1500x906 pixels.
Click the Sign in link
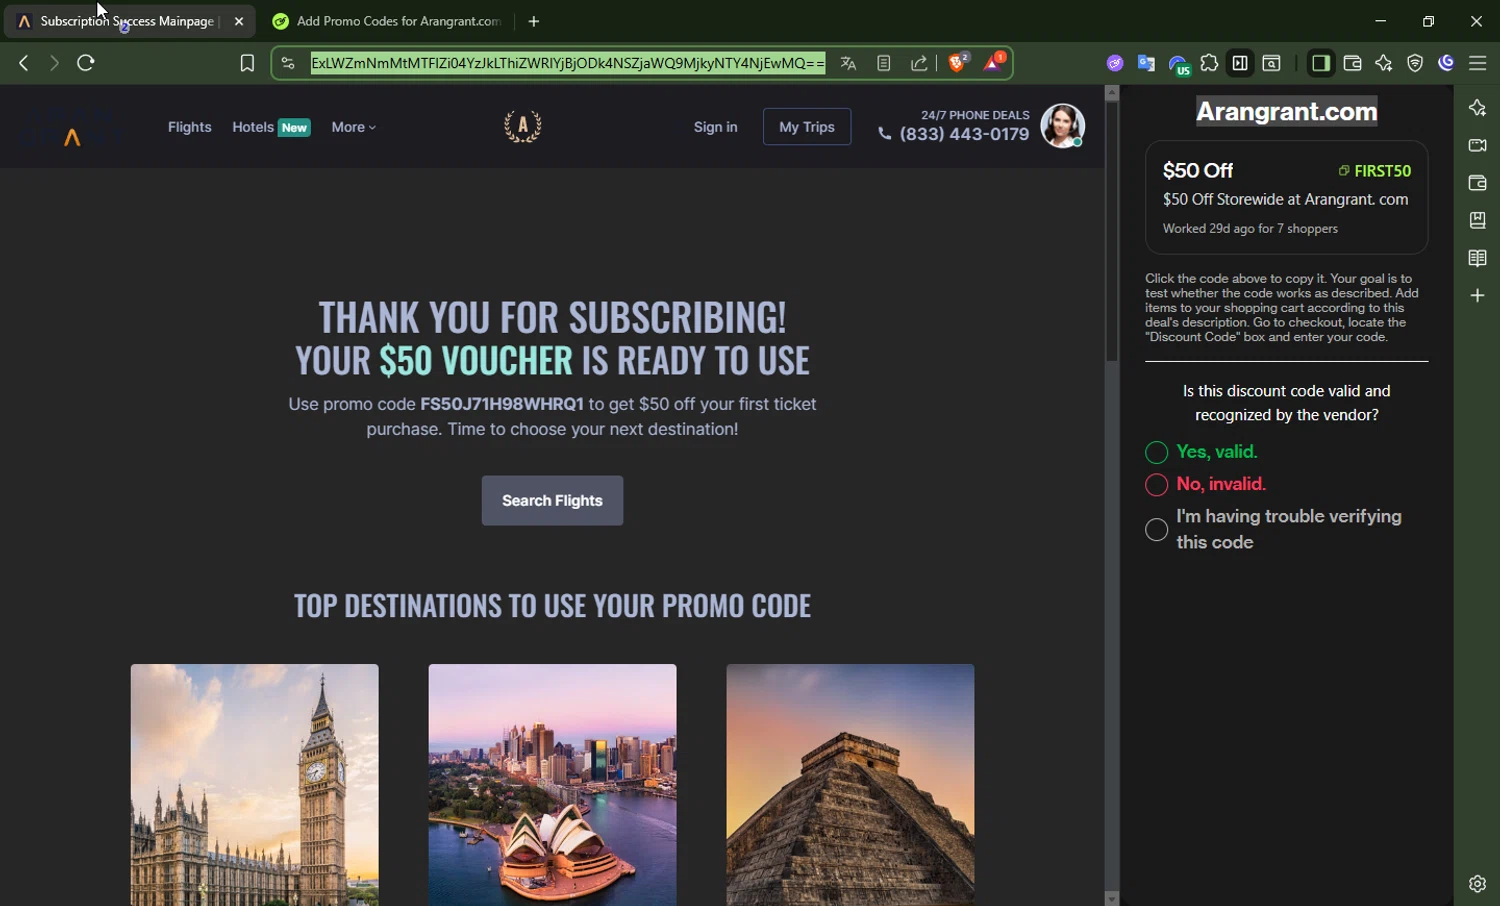click(716, 127)
